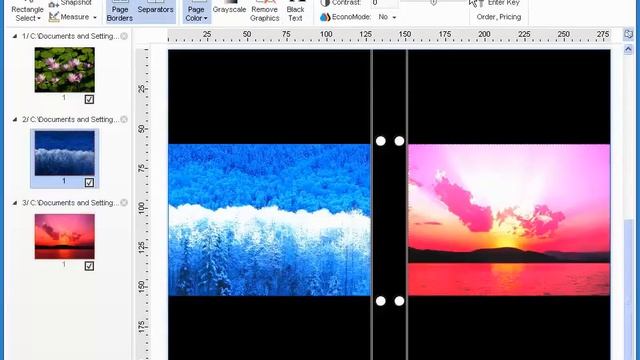Image resolution: width=640 pixels, height=360 pixels.
Task: Click the Contrast value field
Action: point(384,3)
